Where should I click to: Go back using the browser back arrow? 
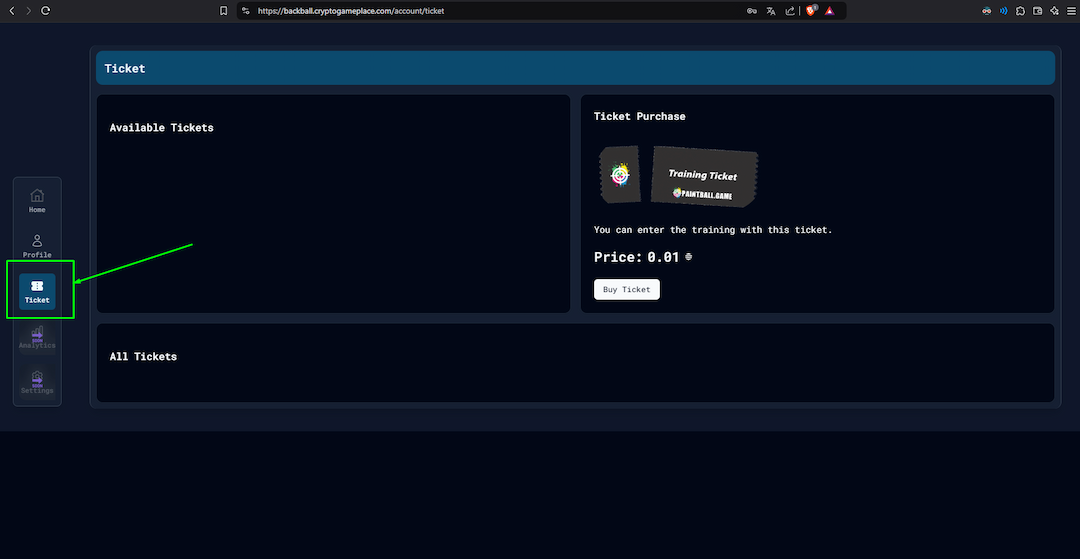pos(11,11)
